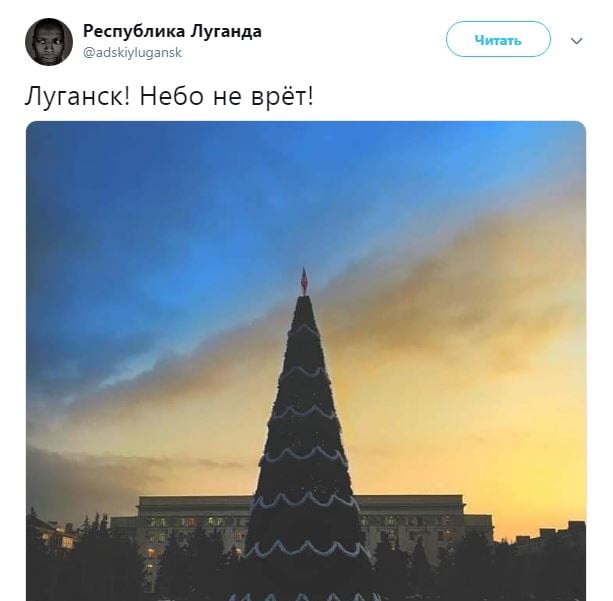The image size is (613, 601).
Task: Click the illuminated house windows at photo's left edge
Action: [x=59, y=538]
